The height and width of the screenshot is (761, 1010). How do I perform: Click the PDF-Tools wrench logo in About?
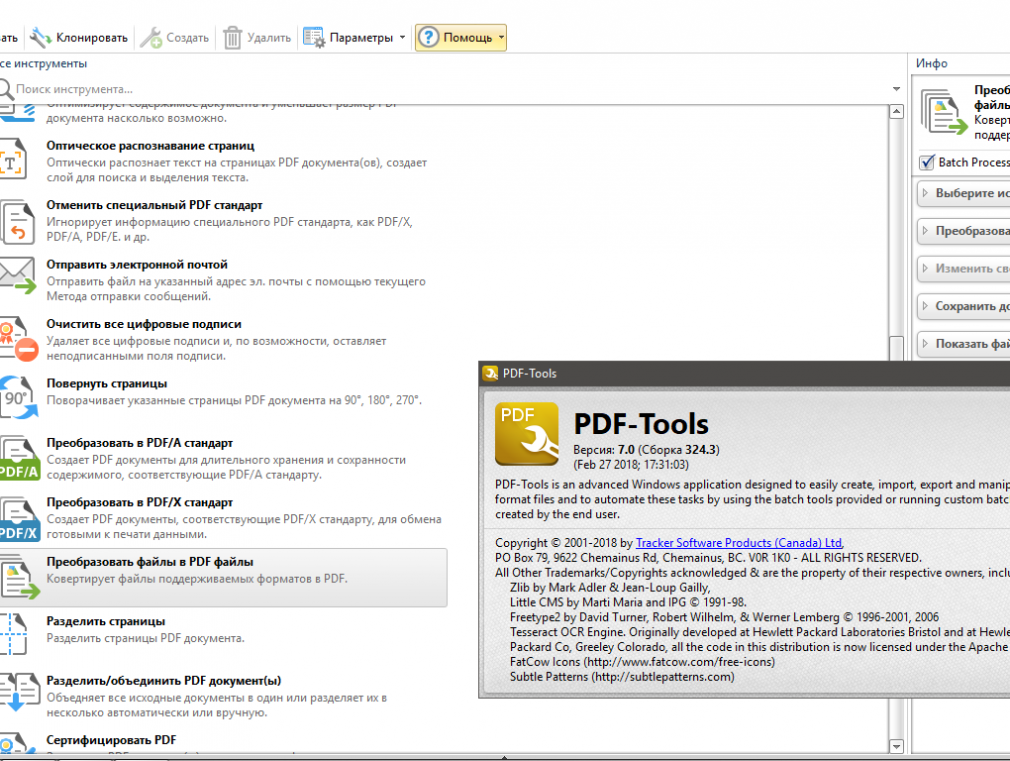click(526, 434)
